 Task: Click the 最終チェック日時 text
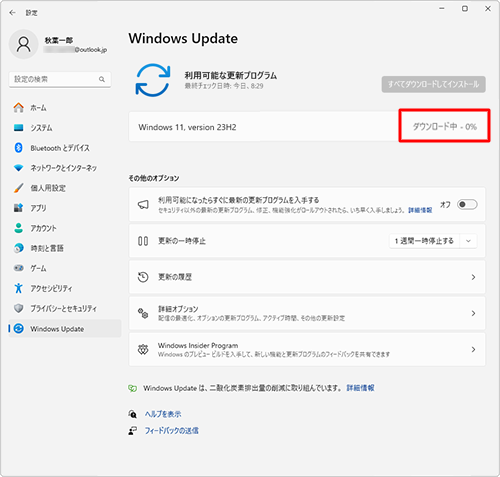[x=224, y=86]
